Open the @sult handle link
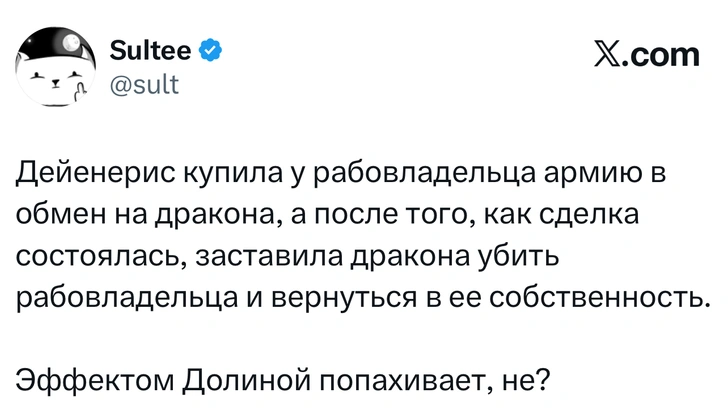 point(142,85)
